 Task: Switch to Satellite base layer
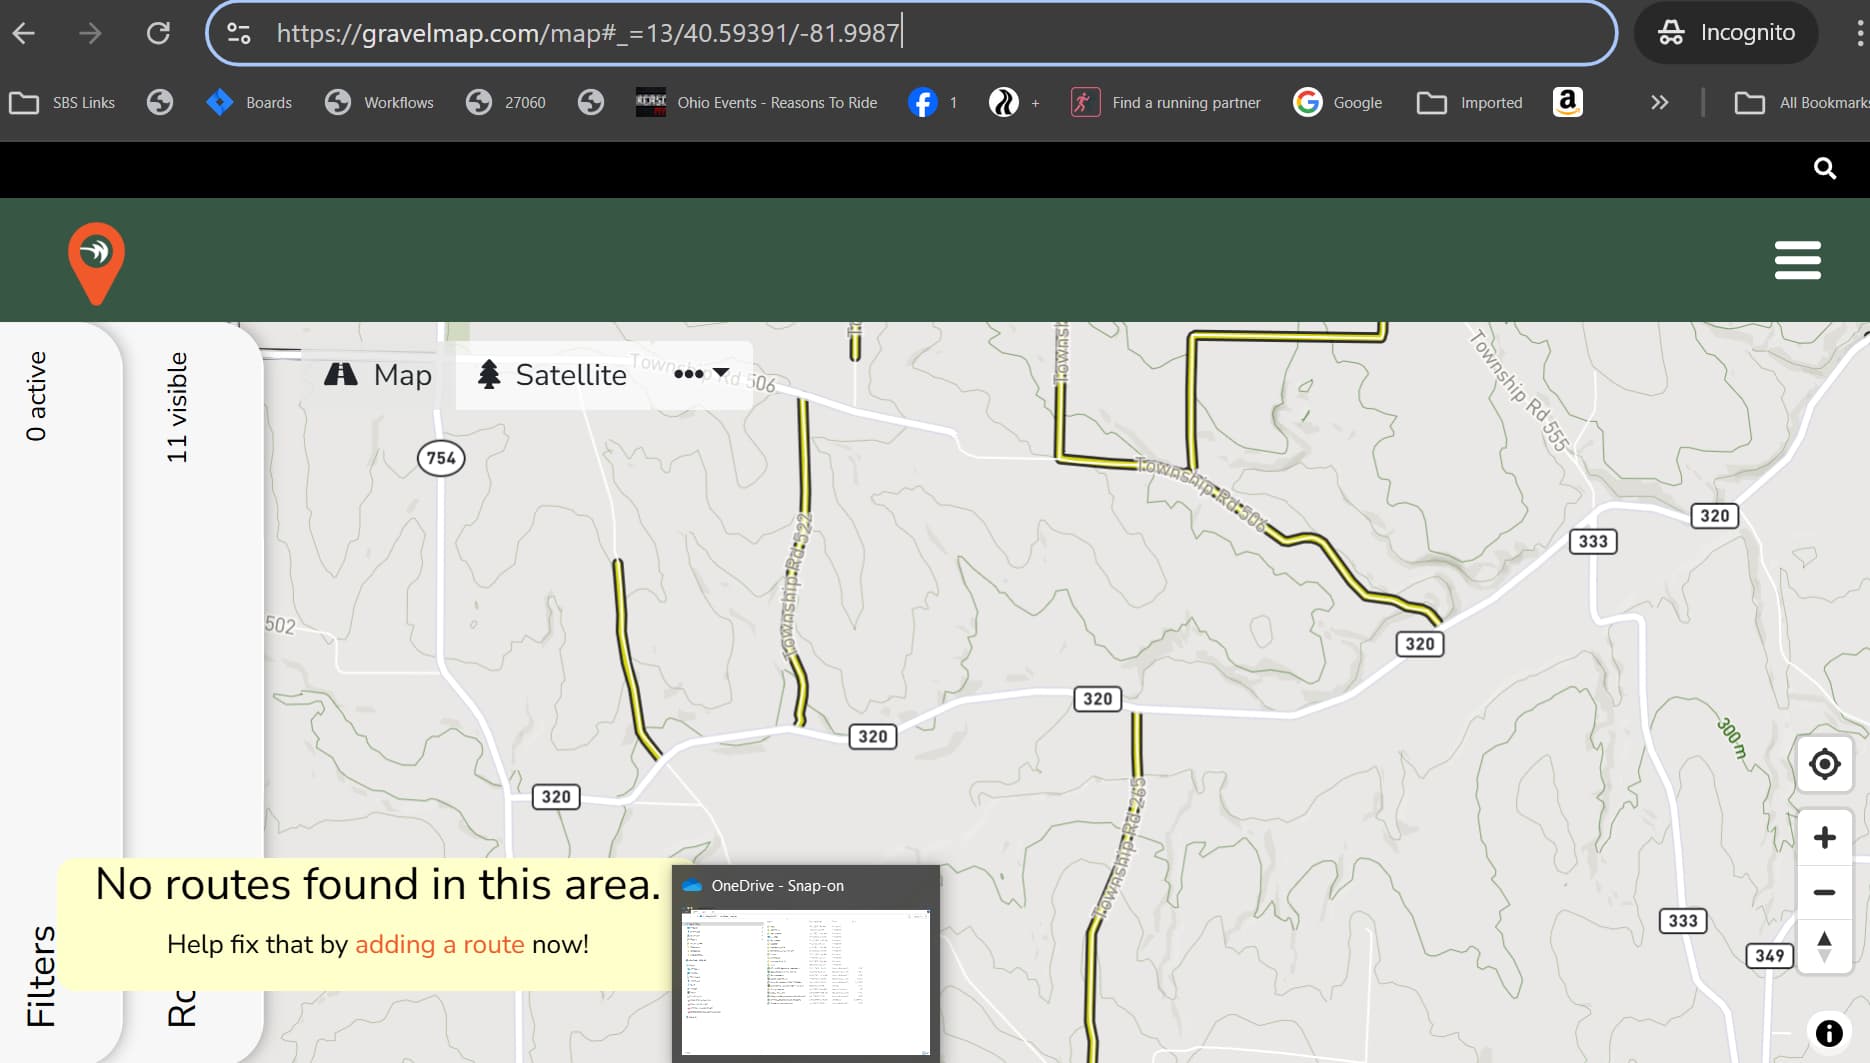pyautogui.click(x=552, y=375)
